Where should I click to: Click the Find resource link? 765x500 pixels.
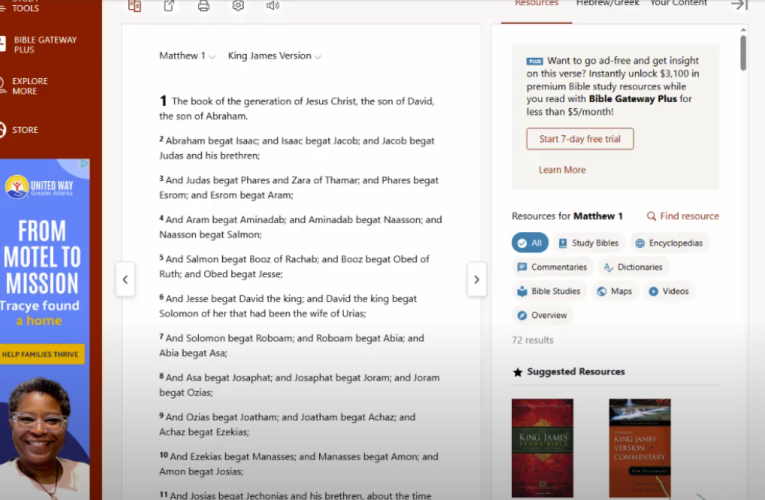(689, 216)
